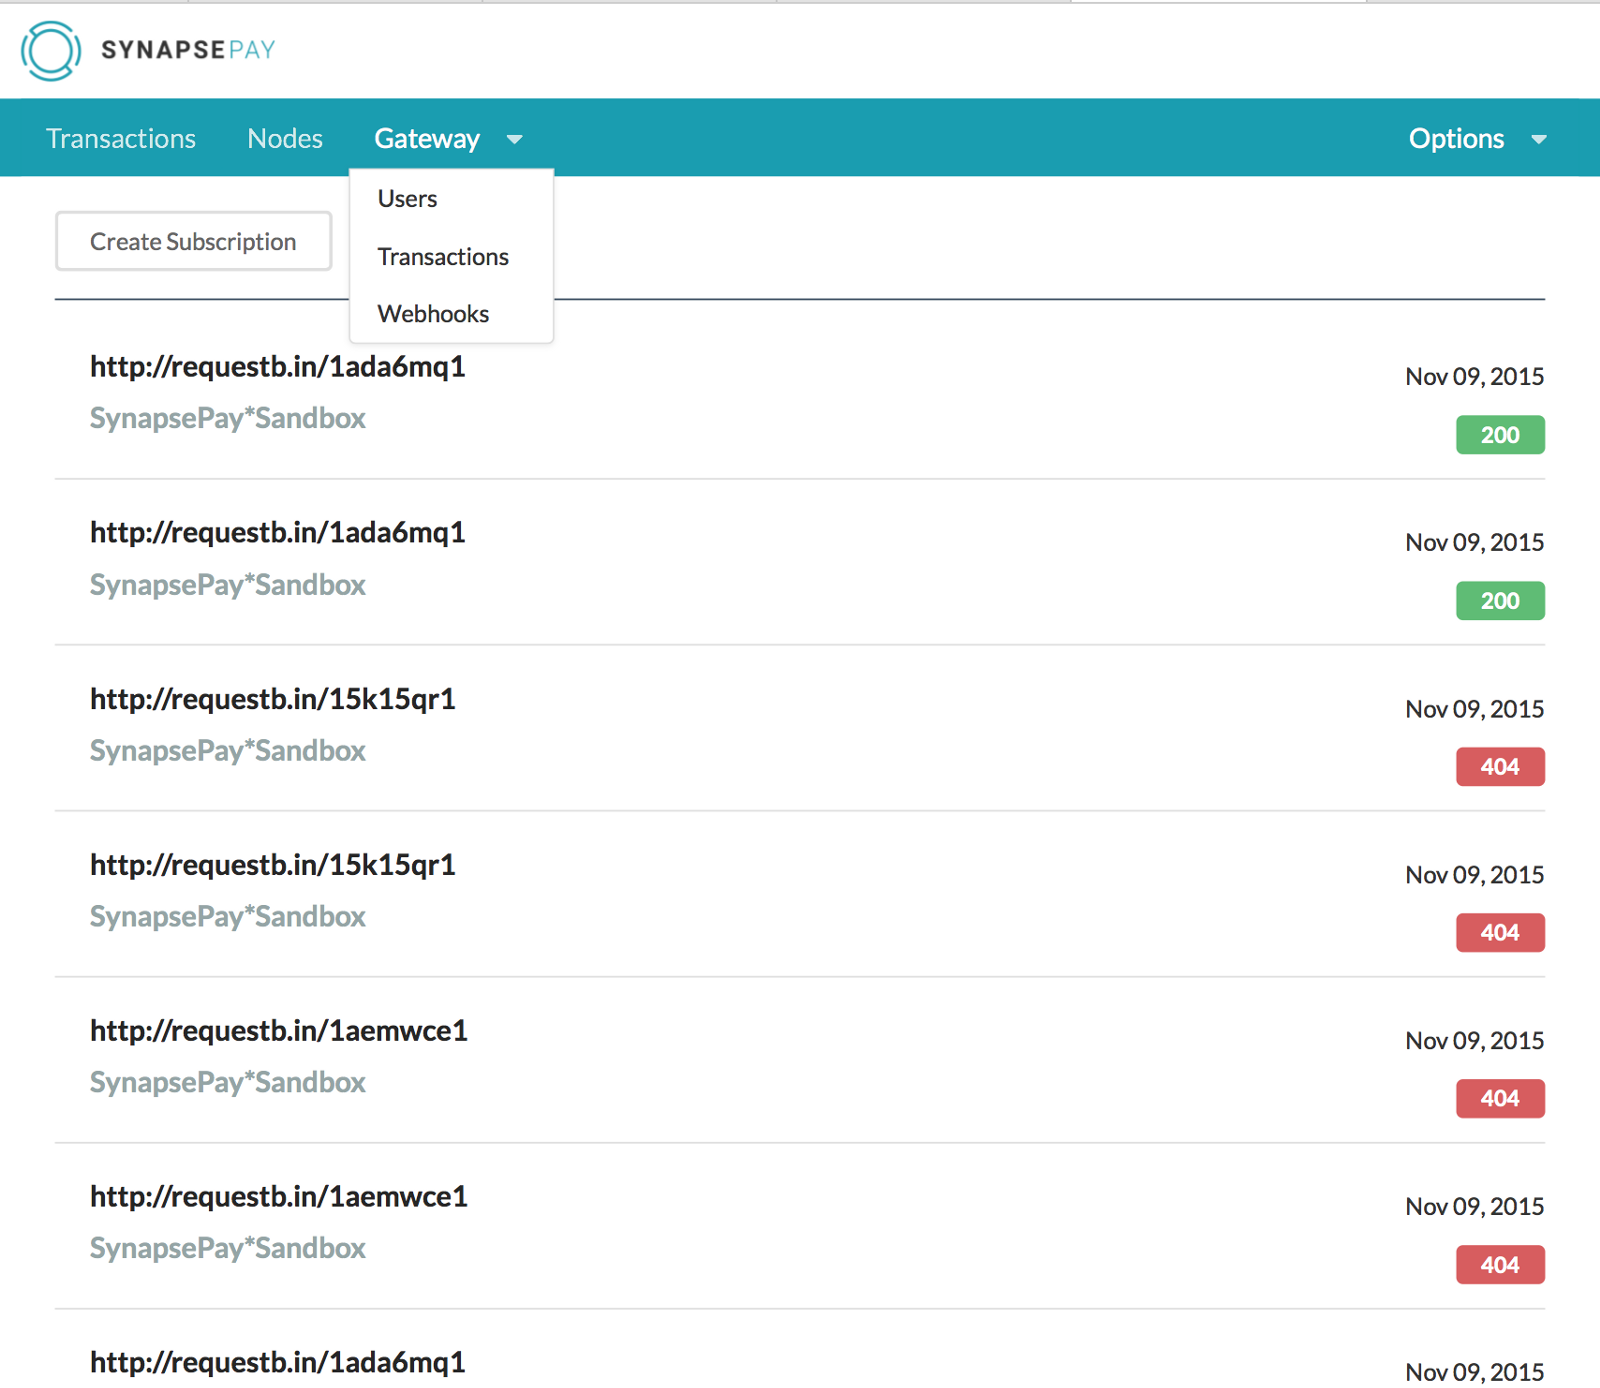Choose Transactions from the Gateway dropdown
The width and height of the screenshot is (1600, 1388).
click(443, 256)
